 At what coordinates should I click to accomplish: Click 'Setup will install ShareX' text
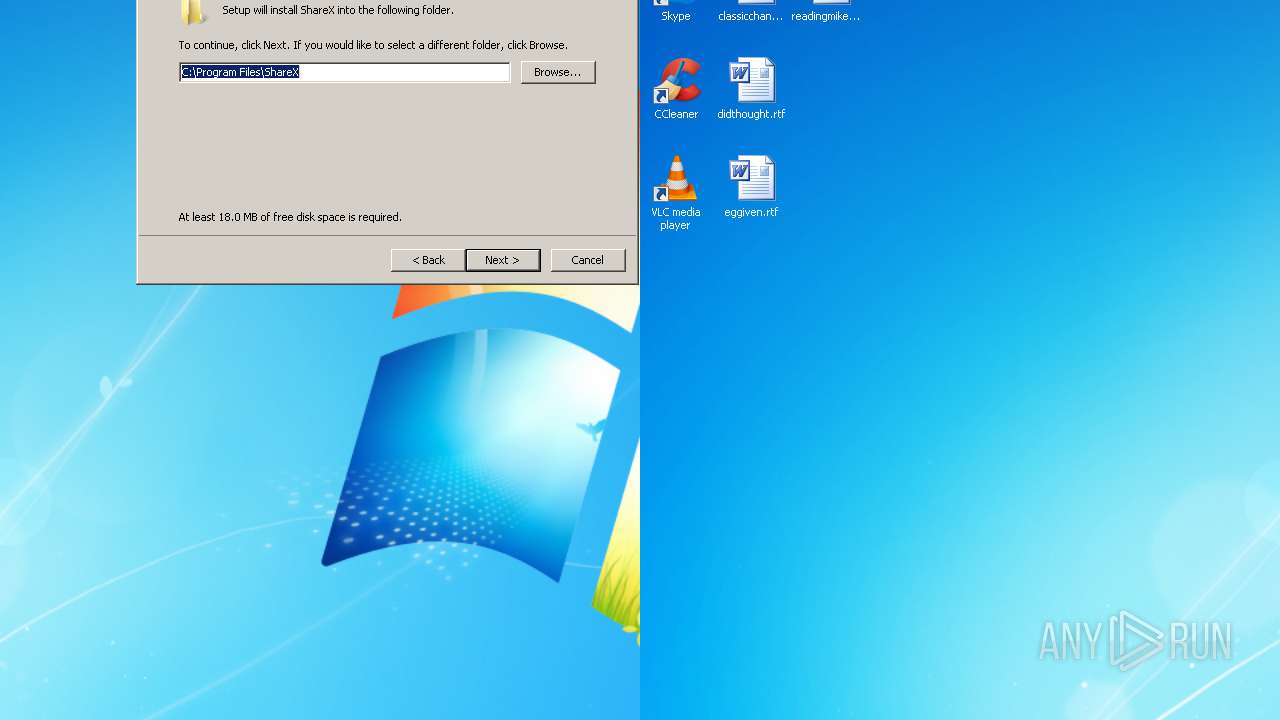(338, 10)
